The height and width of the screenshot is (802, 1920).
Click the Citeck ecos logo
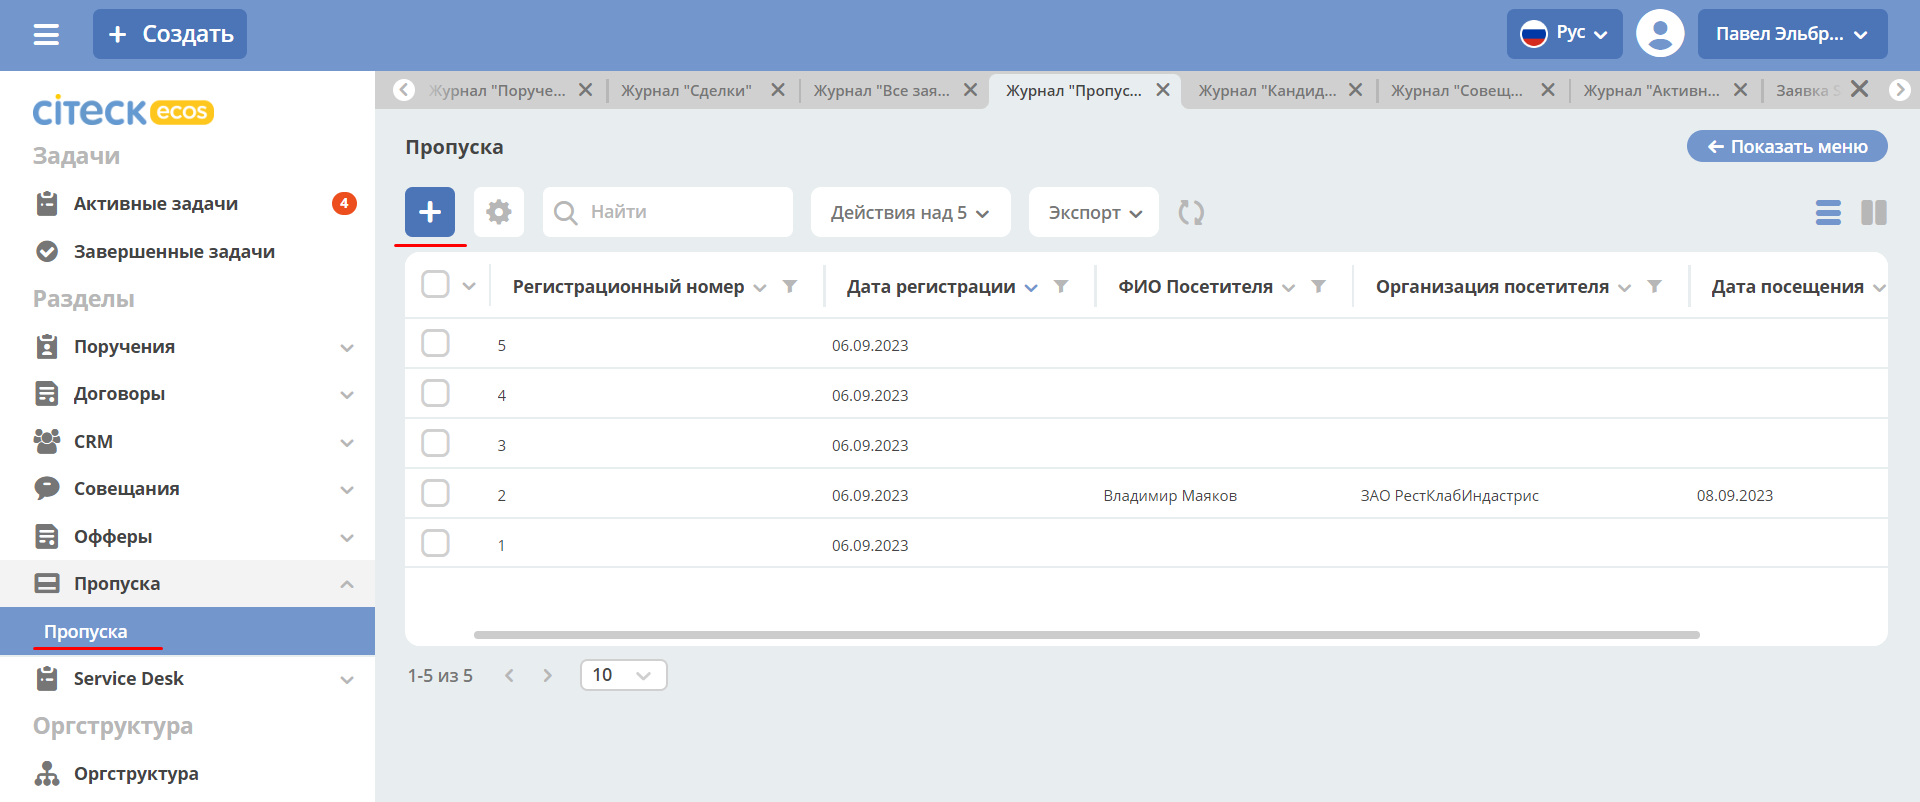(123, 111)
